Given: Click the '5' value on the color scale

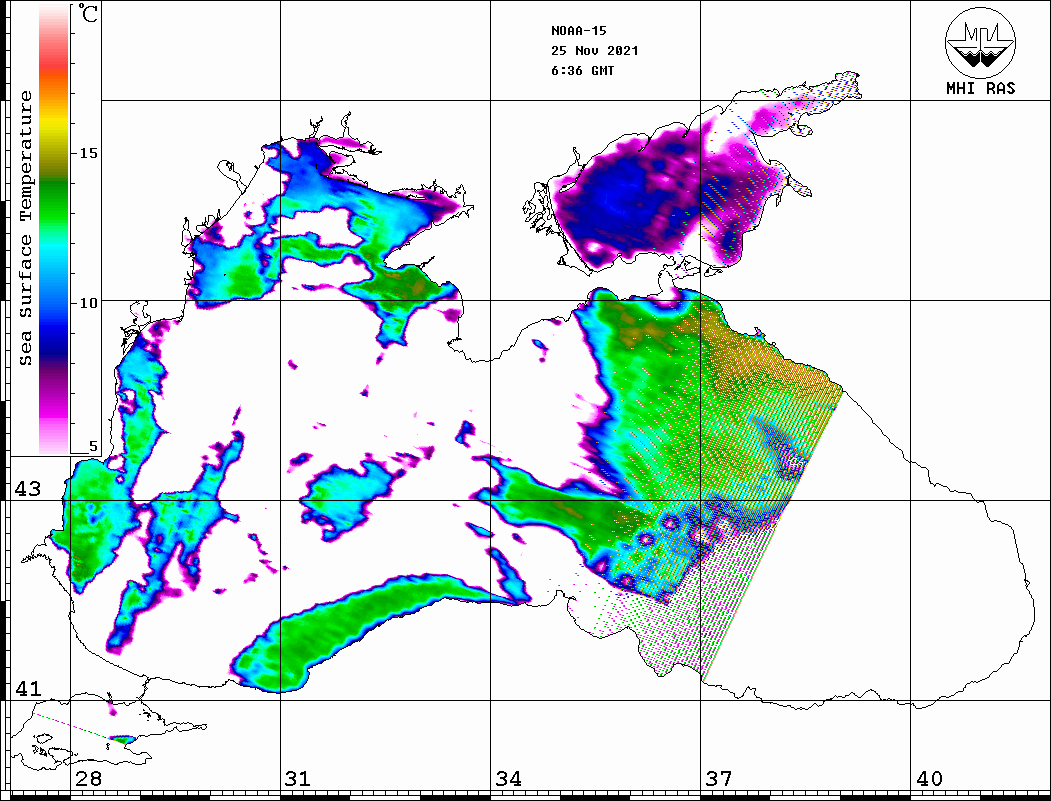Looking at the screenshot, I should (93, 446).
